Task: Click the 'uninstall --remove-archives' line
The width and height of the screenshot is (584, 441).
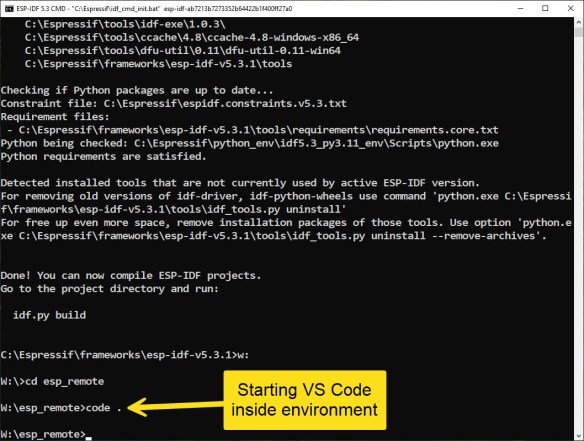Action: (x=274, y=236)
